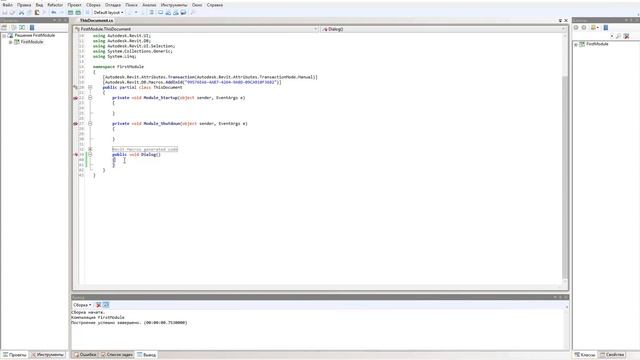
Task: Switch to the Инструменты tab at bottom left
Action: (x=48, y=355)
